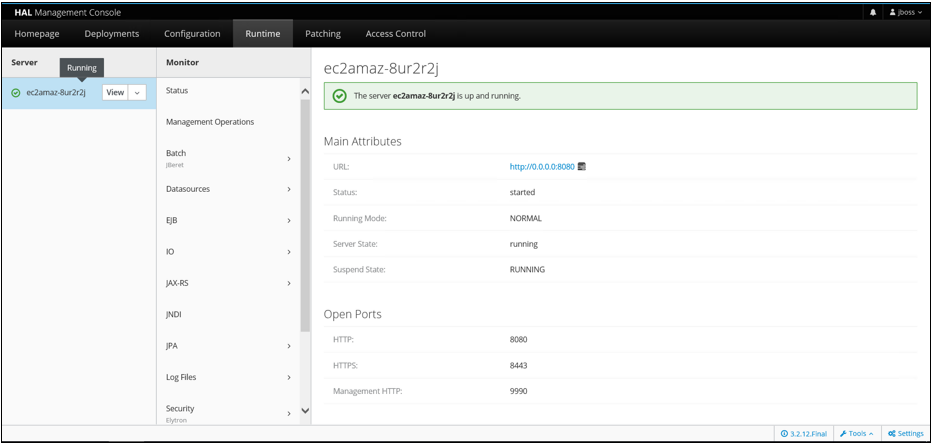934x444 pixels.
Task: Click the Monitor column scrollbar thumb
Action: (305, 216)
